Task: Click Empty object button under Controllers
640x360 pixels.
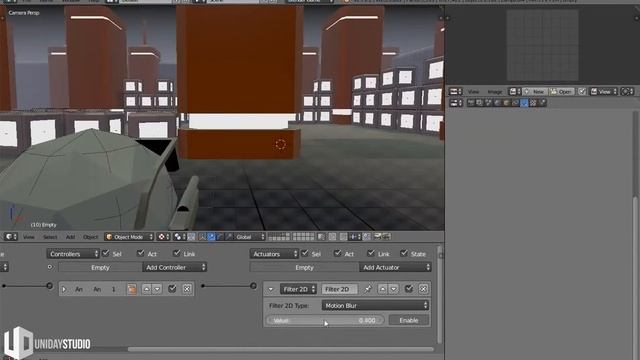Action: click(x=100, y=267)
